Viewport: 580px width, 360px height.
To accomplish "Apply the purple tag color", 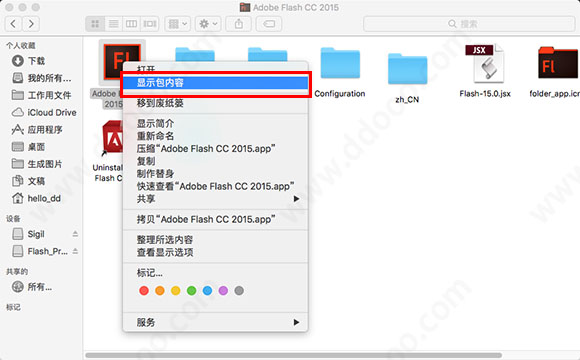I will click(x=223, y=291).
